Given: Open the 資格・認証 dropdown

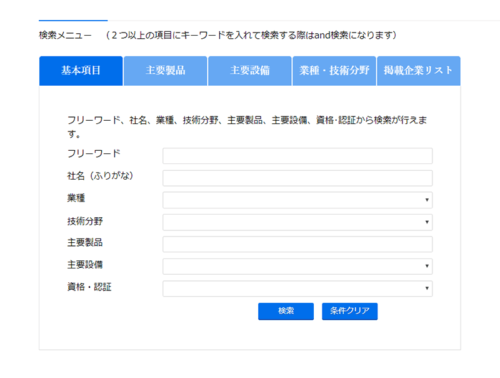Looking at the screenshot, I should point(298,288).
